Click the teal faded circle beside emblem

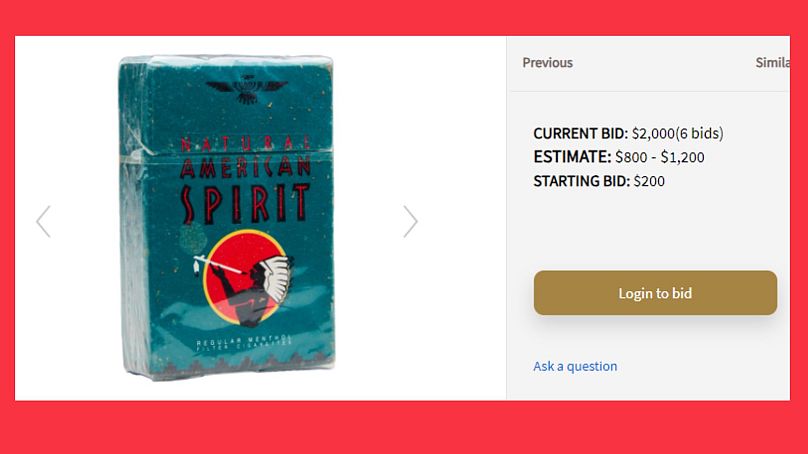coord(193,239)
